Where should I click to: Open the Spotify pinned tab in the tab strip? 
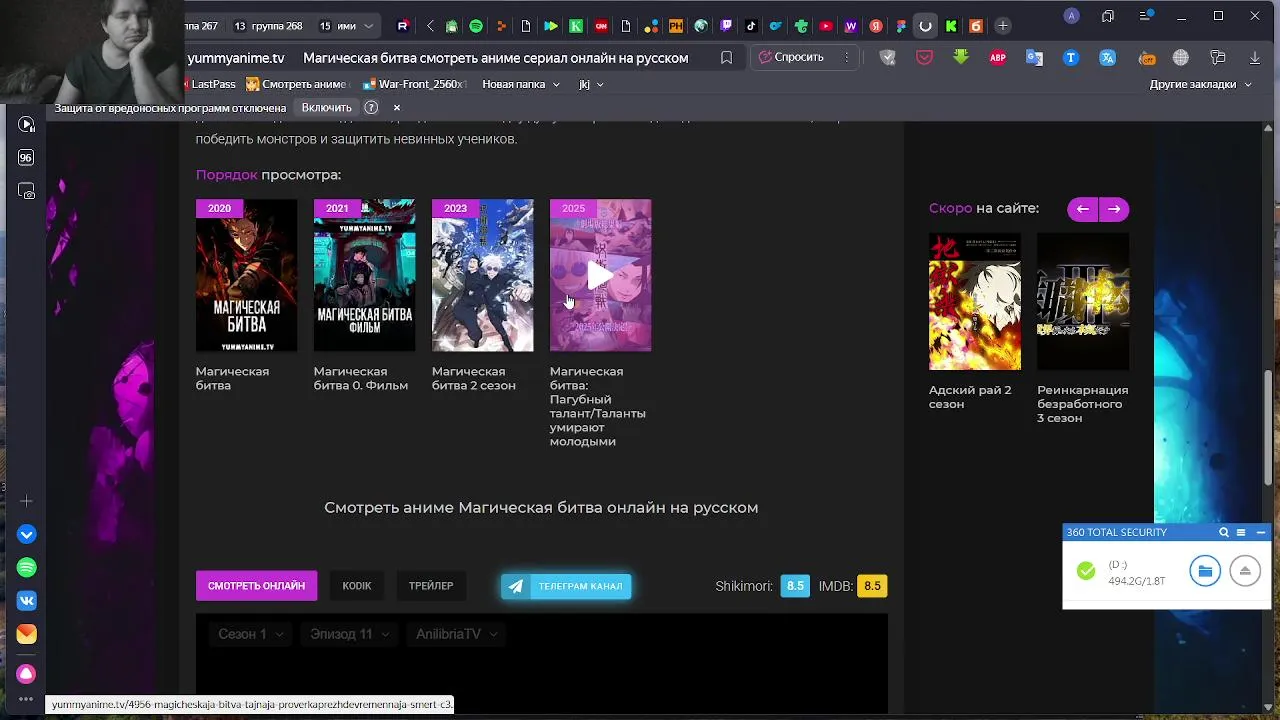point(476,26)
